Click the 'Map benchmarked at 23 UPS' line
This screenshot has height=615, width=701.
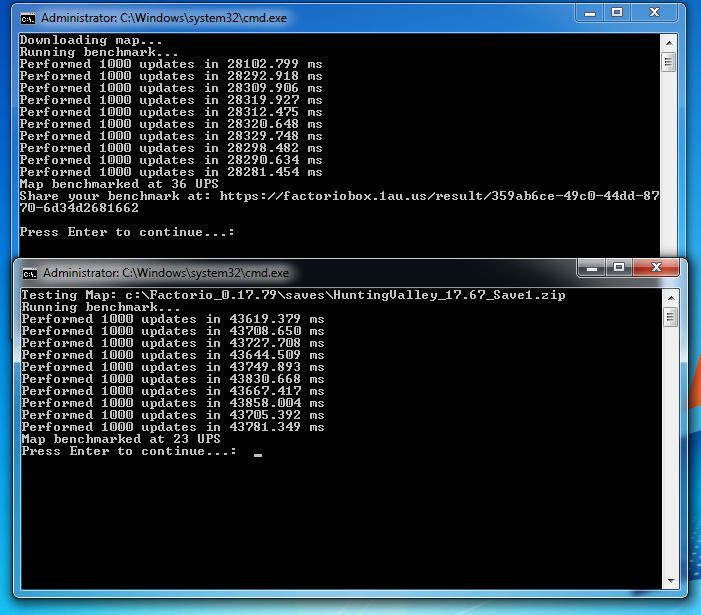click(x=121, y=439)
